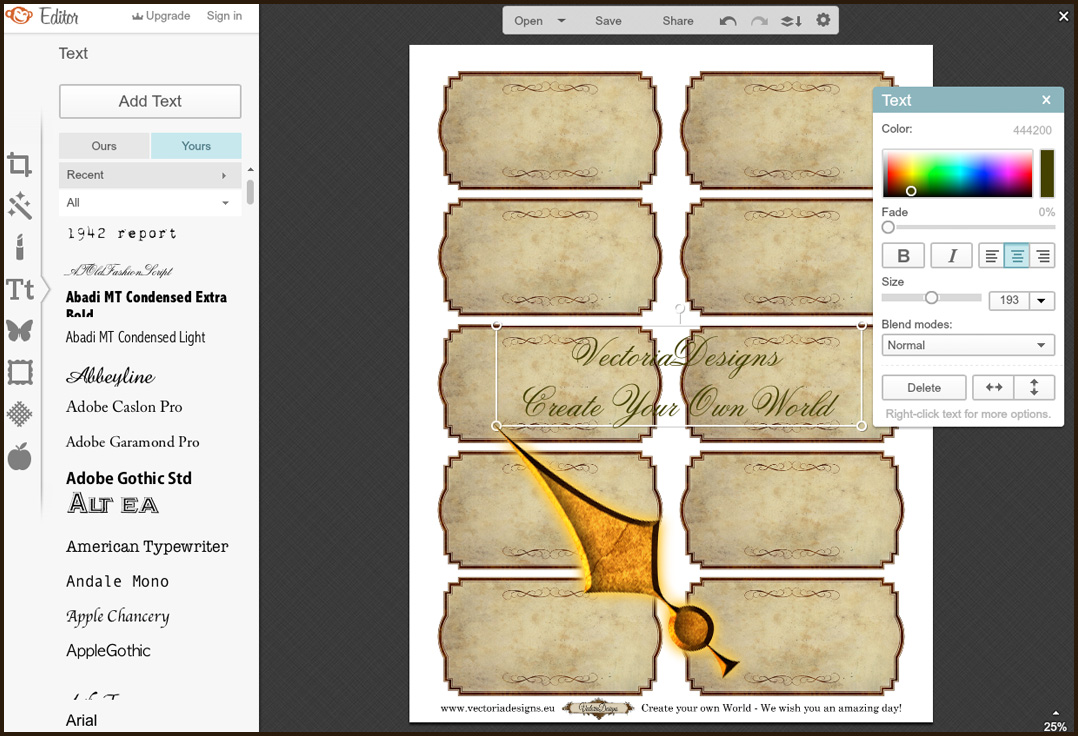Choose the Arial font
This screenshot has width=1078, height=736.
point(81,720)
